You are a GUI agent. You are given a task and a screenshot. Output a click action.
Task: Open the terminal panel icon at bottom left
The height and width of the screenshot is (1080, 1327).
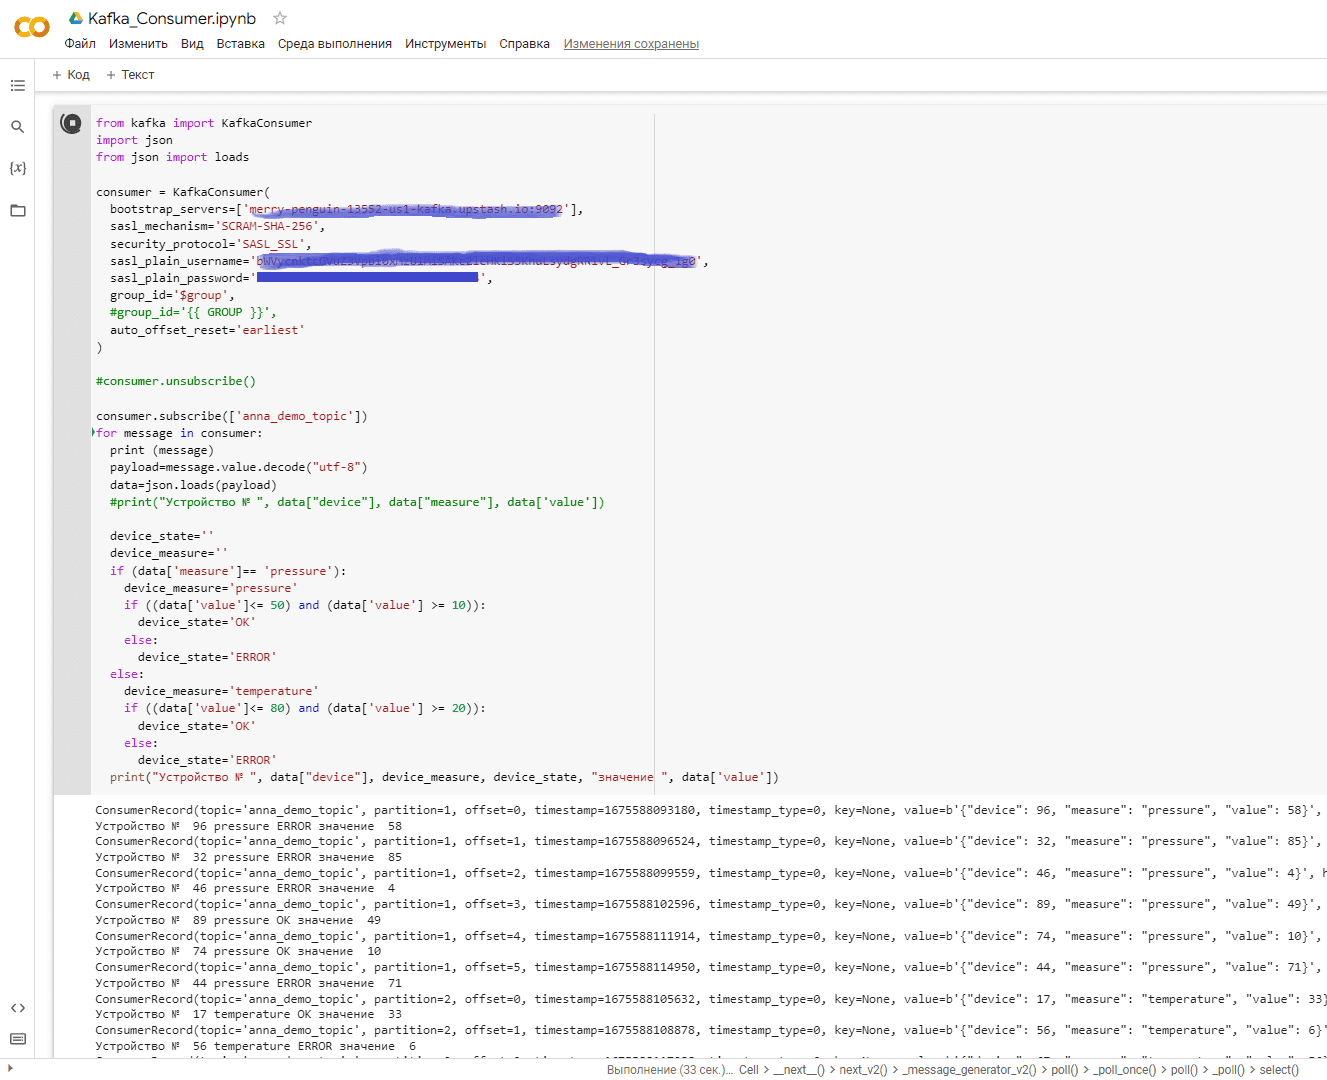pyautogui.click(x=17, y=1039)
